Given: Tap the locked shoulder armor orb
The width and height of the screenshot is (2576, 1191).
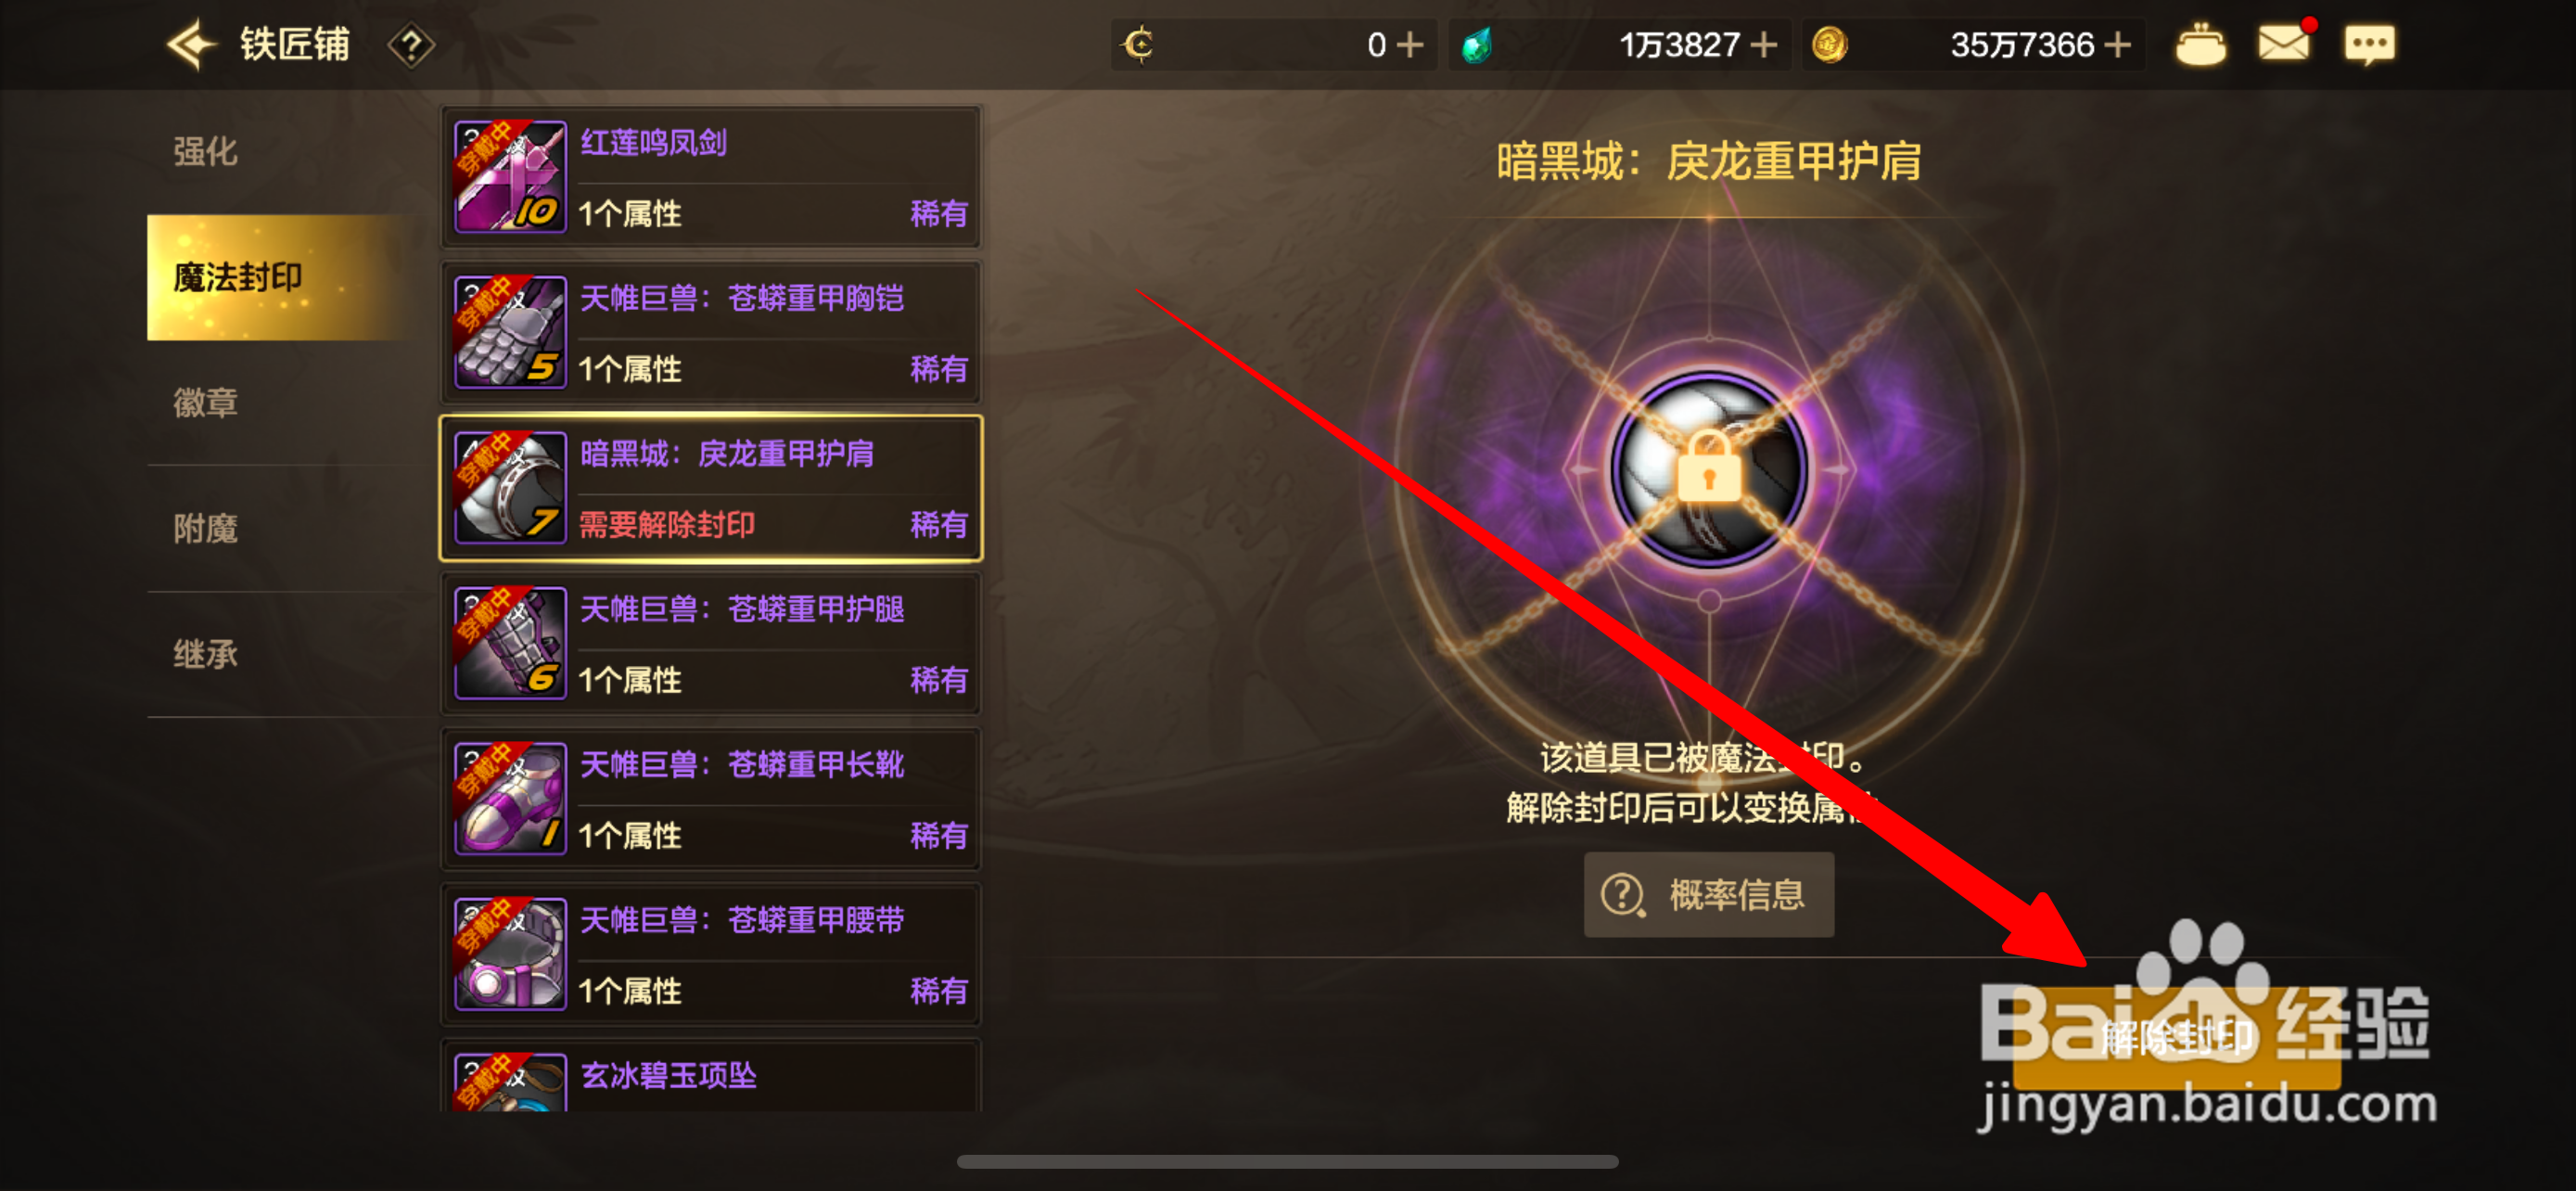Looking at the screenshot, I should click(1709, 470).
